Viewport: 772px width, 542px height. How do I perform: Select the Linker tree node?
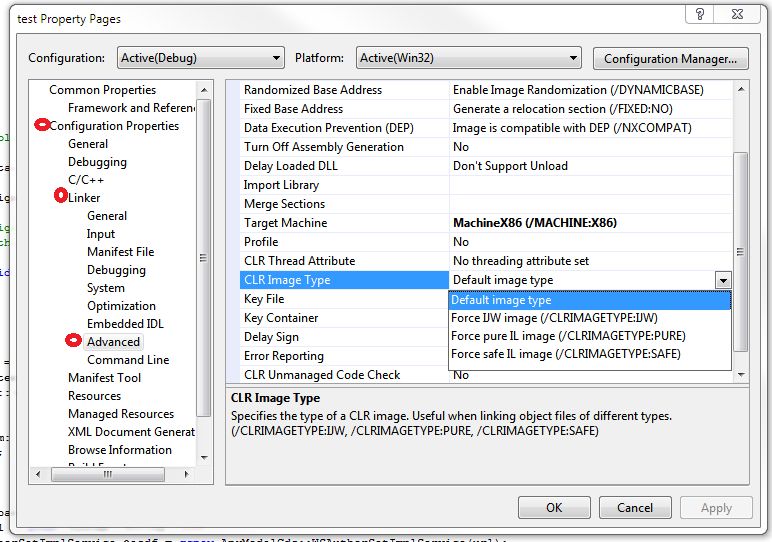pos(84,198)
